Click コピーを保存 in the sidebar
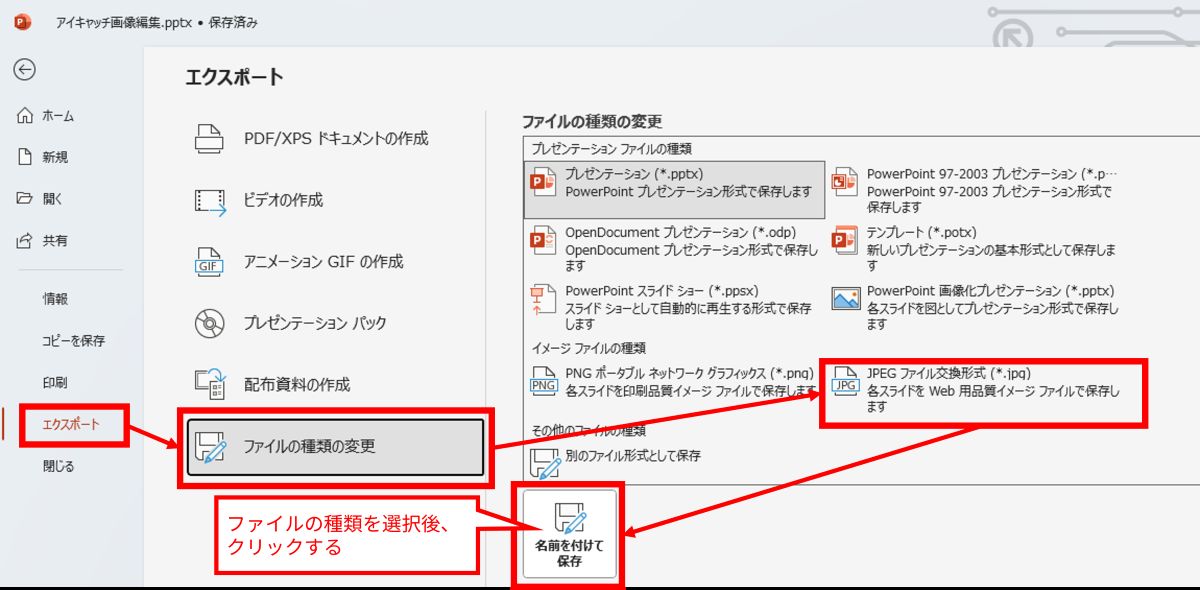 click(x=73, y=341)
